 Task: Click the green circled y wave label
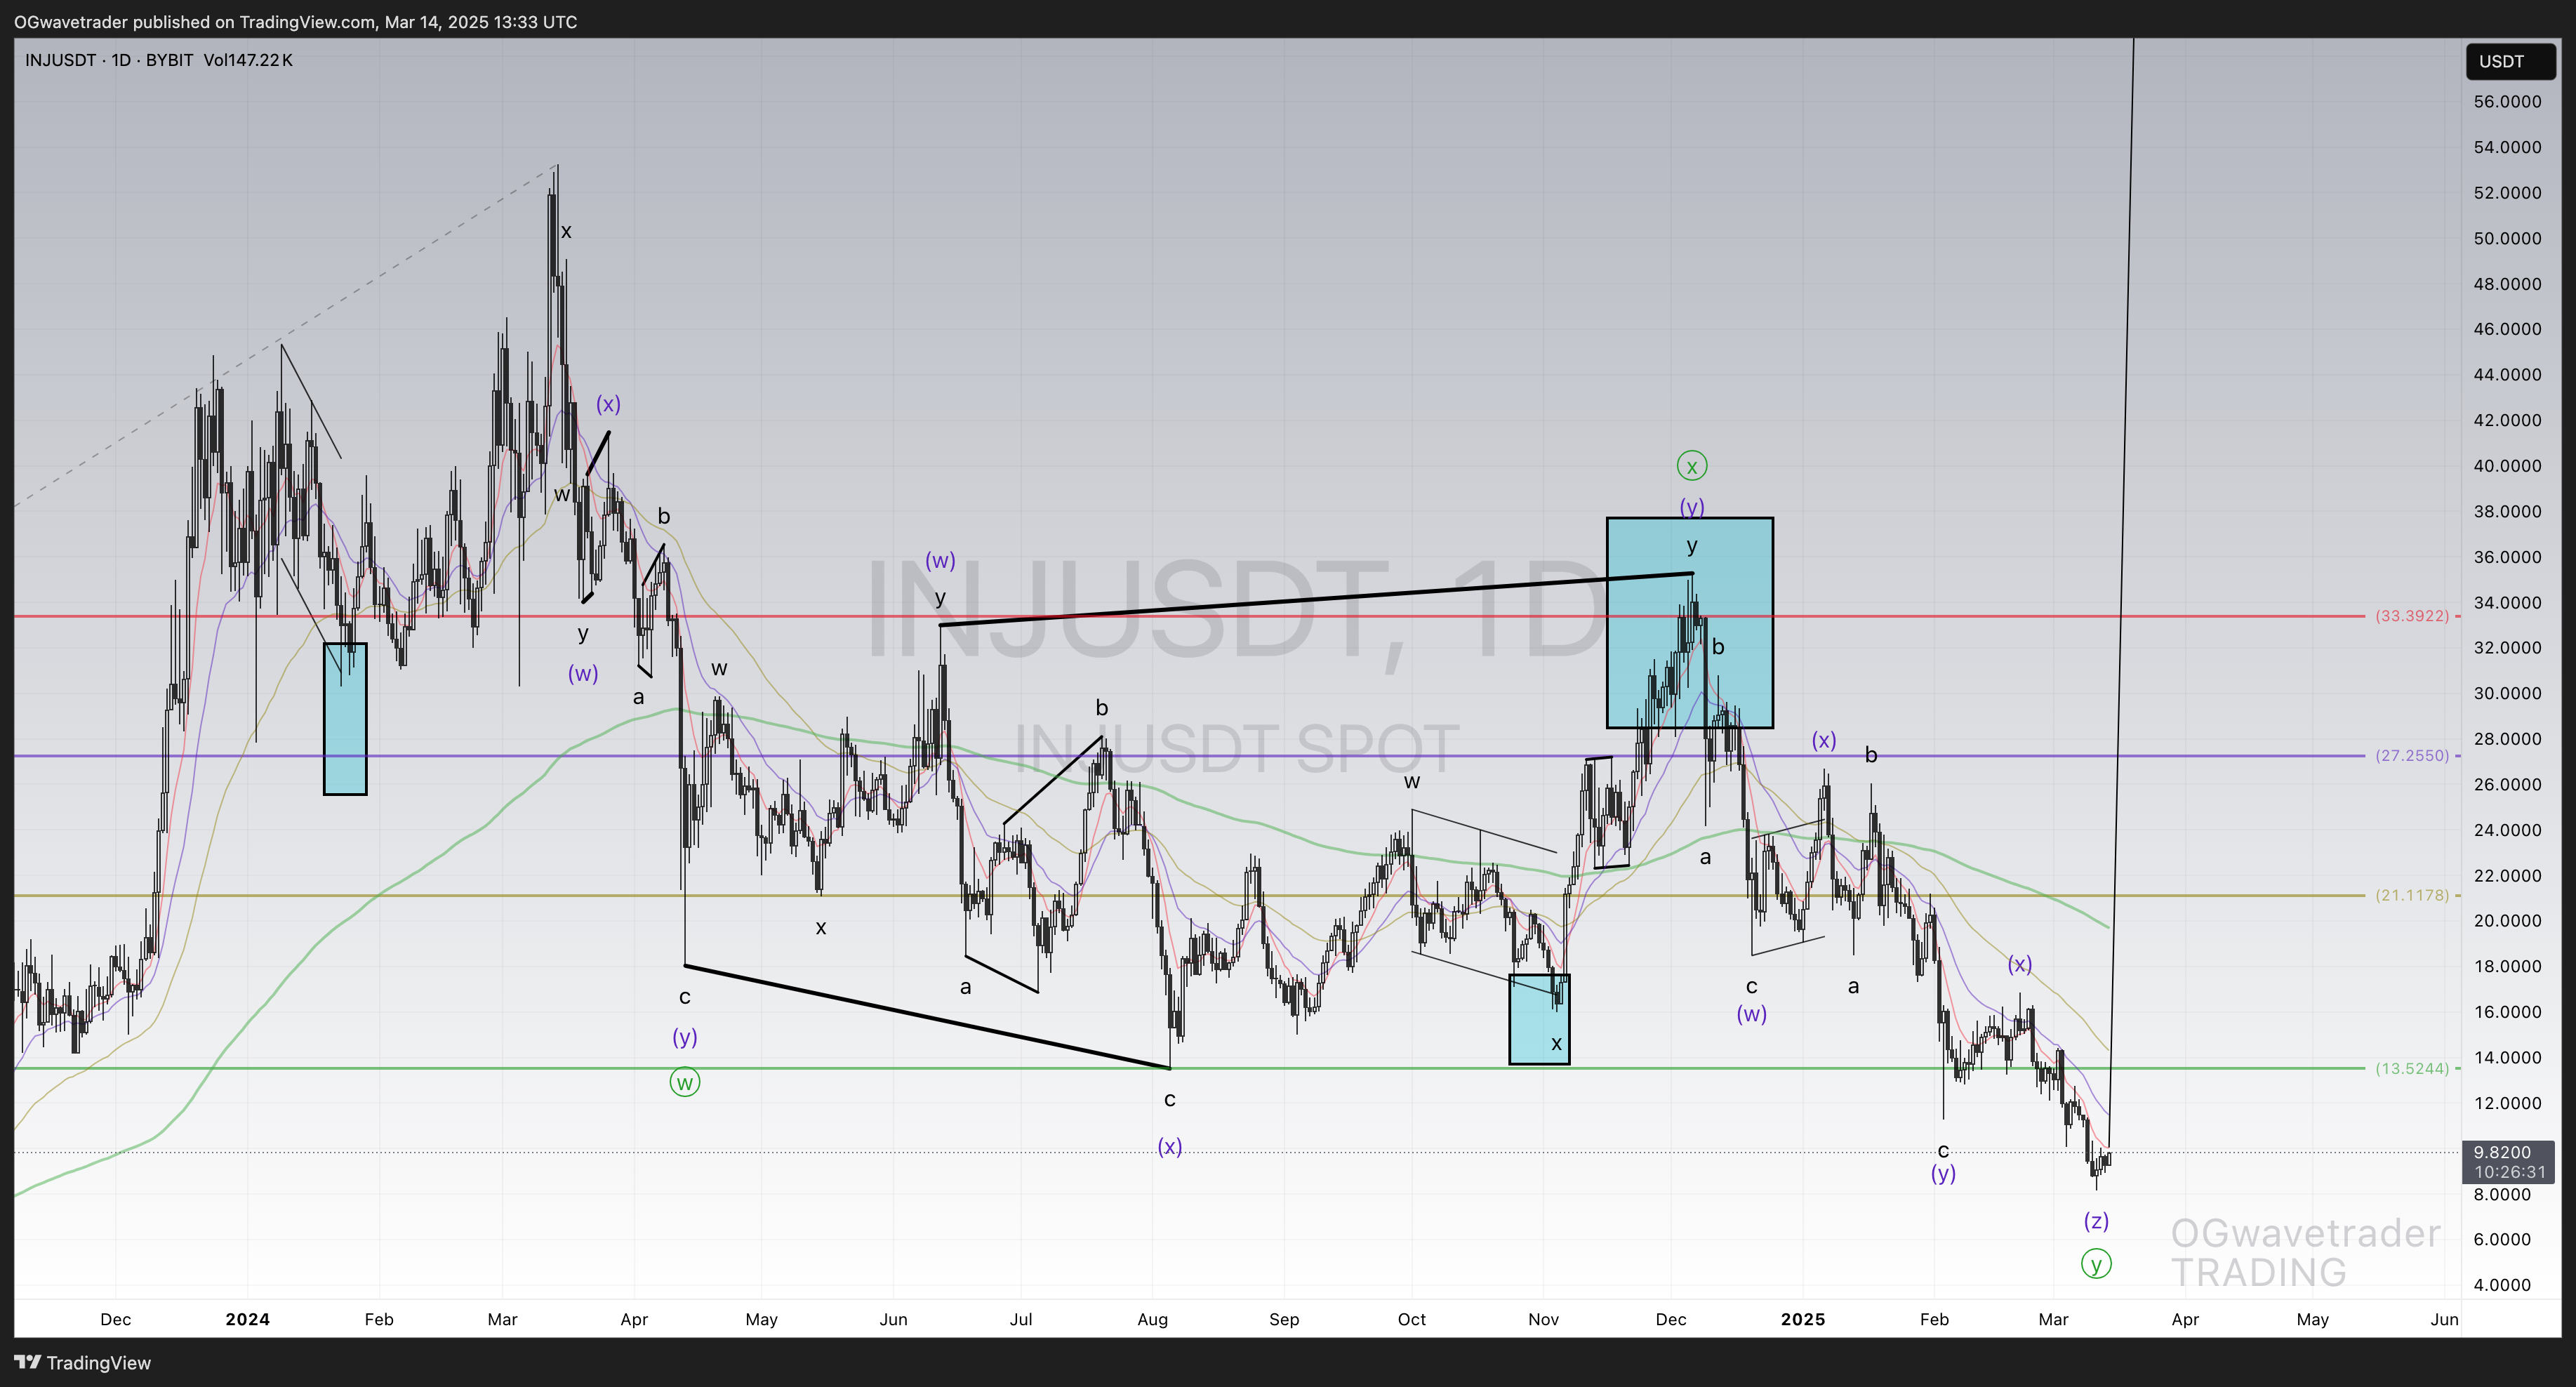(2096, 1264)
